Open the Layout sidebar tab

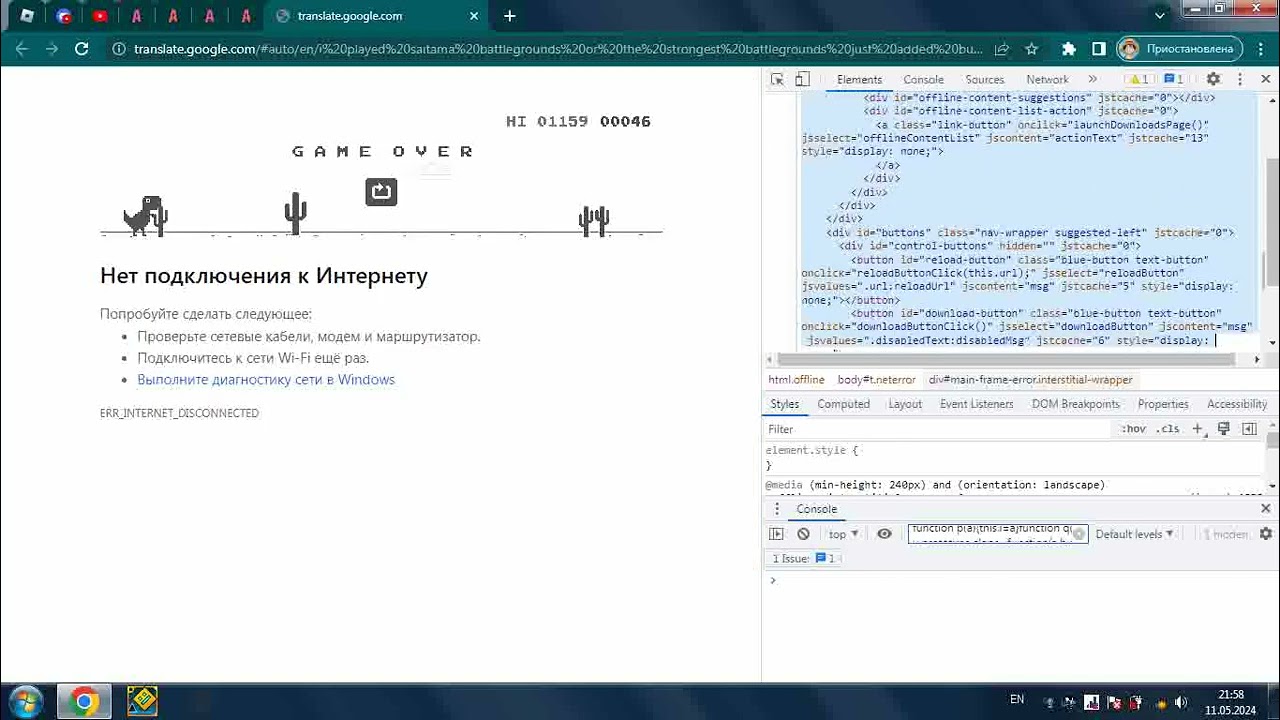pos(905,404)
